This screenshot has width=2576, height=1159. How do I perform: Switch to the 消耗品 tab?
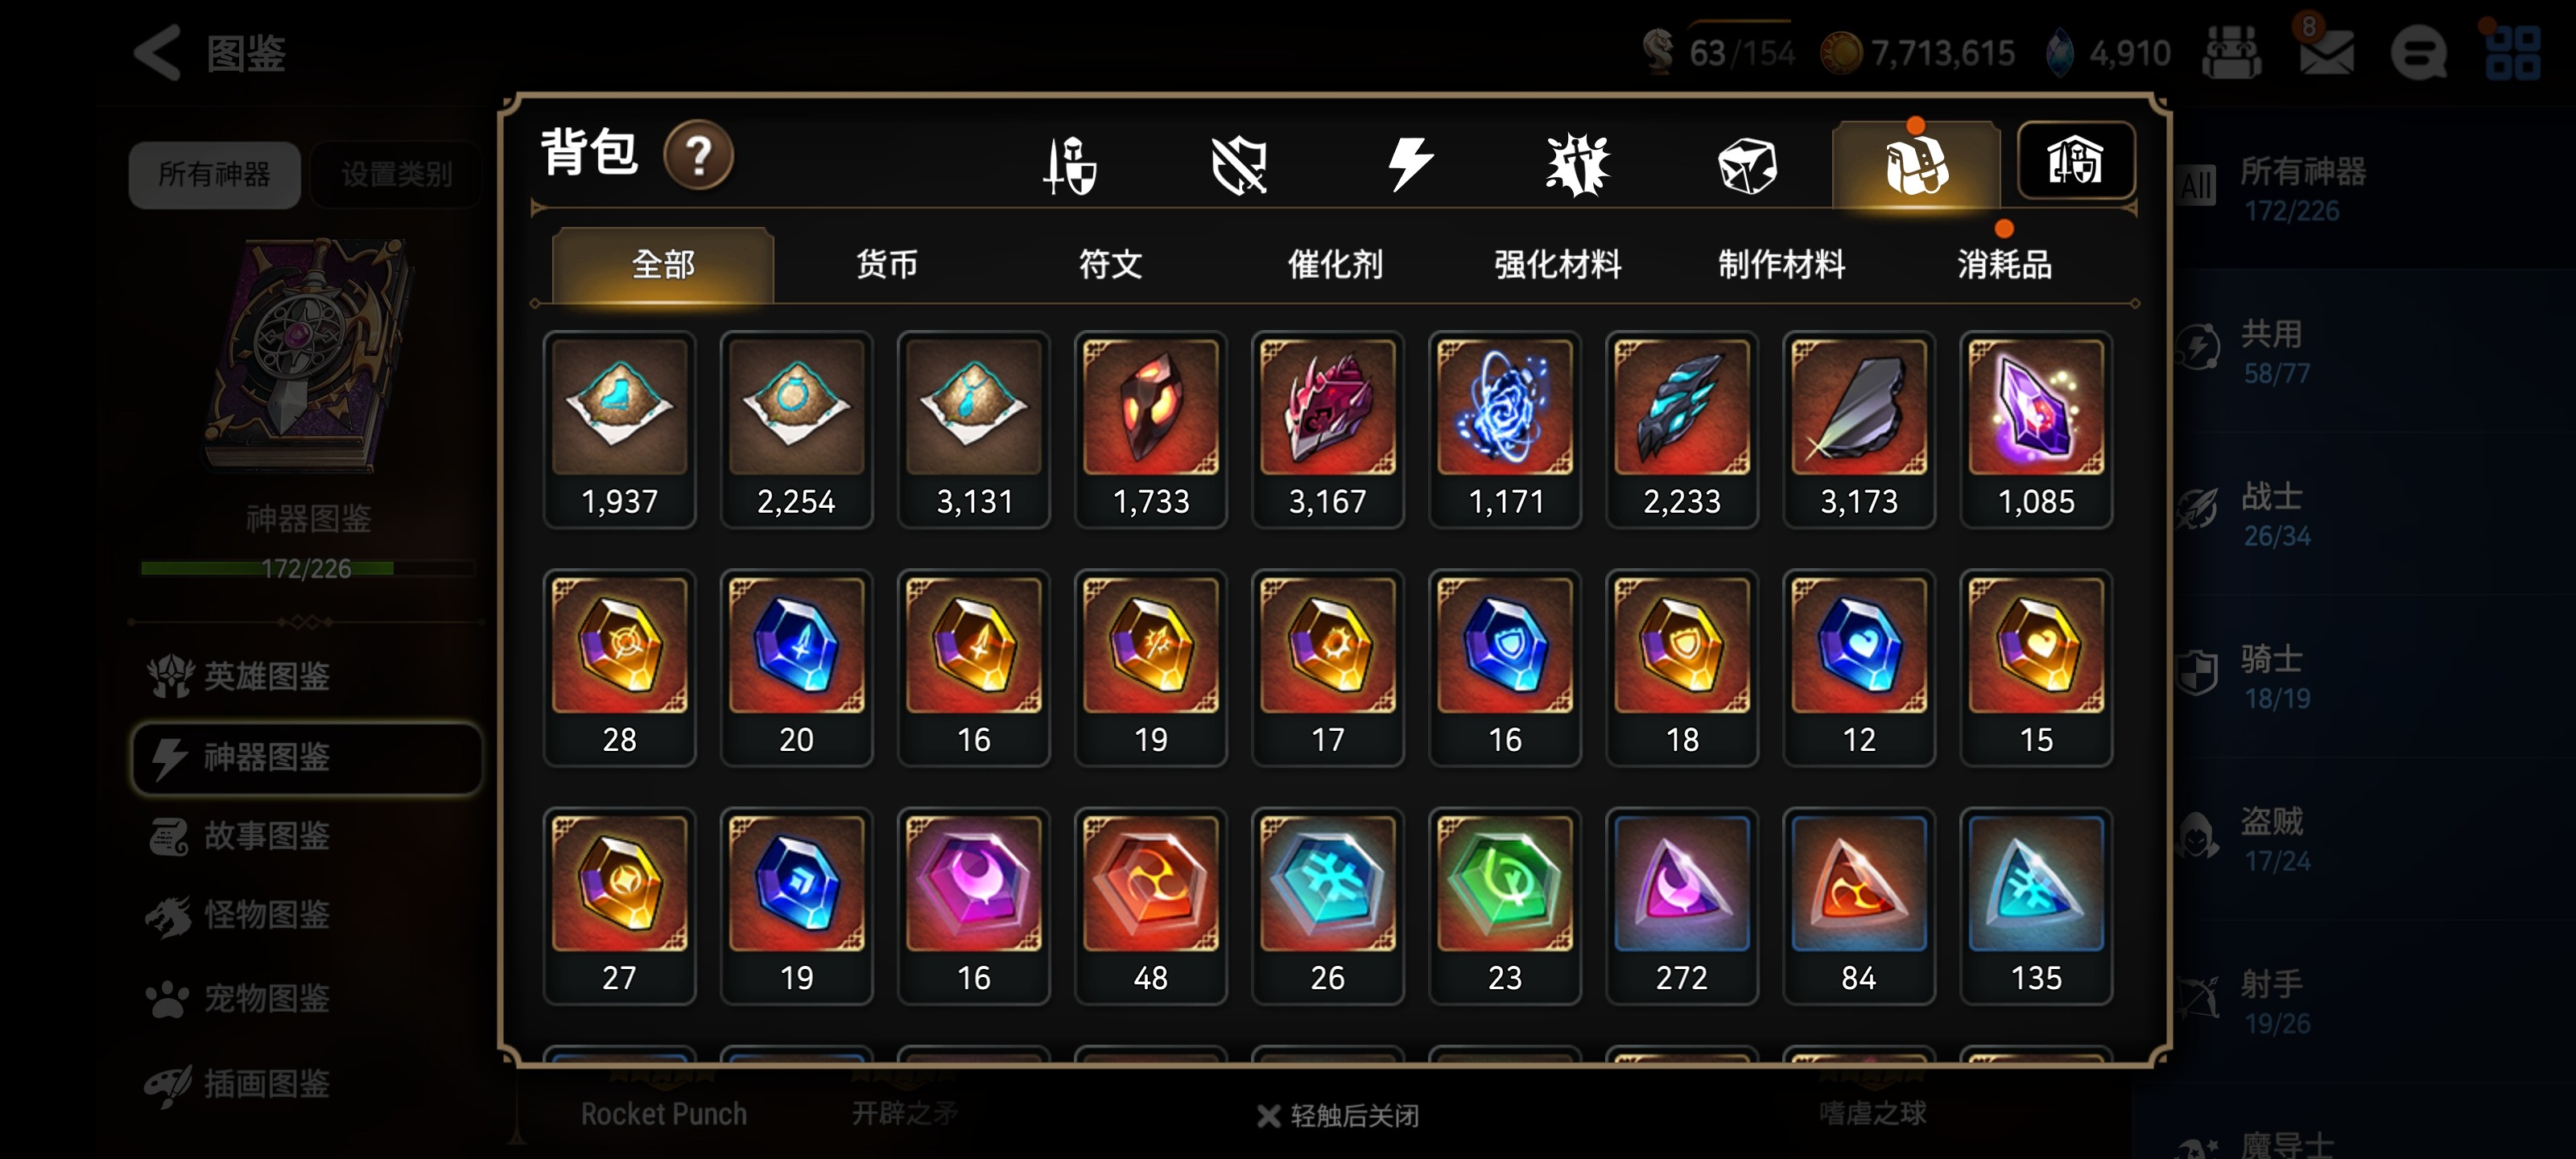pyautogui.click(x=2004, y=265)
